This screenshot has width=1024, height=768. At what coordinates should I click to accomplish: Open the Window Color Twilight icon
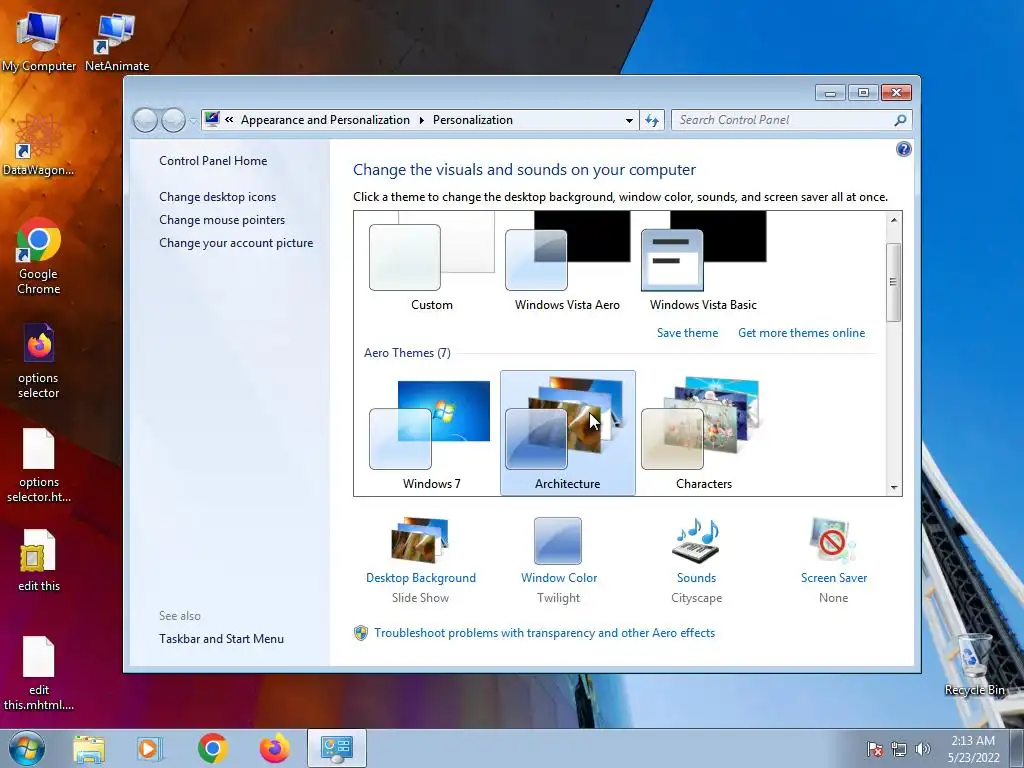click(558, 541)
